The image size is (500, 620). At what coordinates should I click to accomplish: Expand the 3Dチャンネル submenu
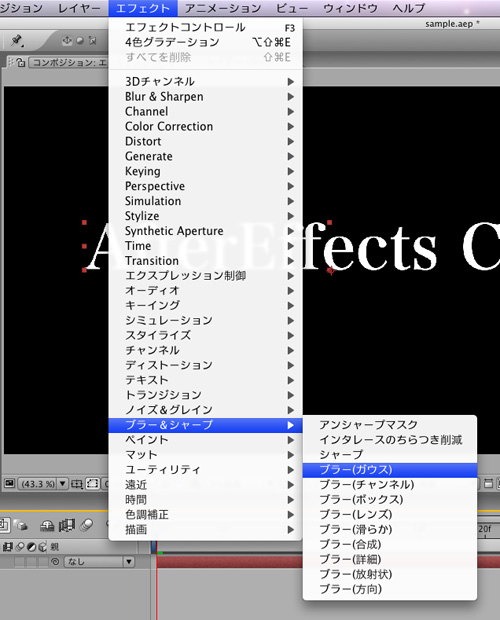[x=206, y=81]
